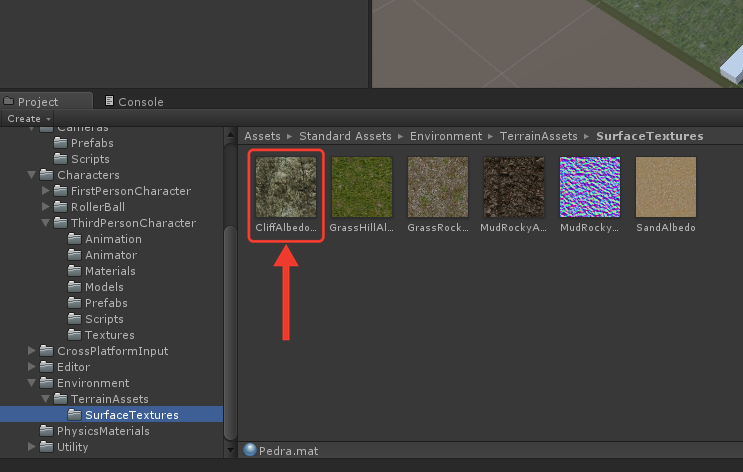Image resolution: width=743 pixels, height=472 pixels.
Task: Expand the FirstPersonCharacter folder arrow
Action: pyautogui.click(x=45, y=191)
